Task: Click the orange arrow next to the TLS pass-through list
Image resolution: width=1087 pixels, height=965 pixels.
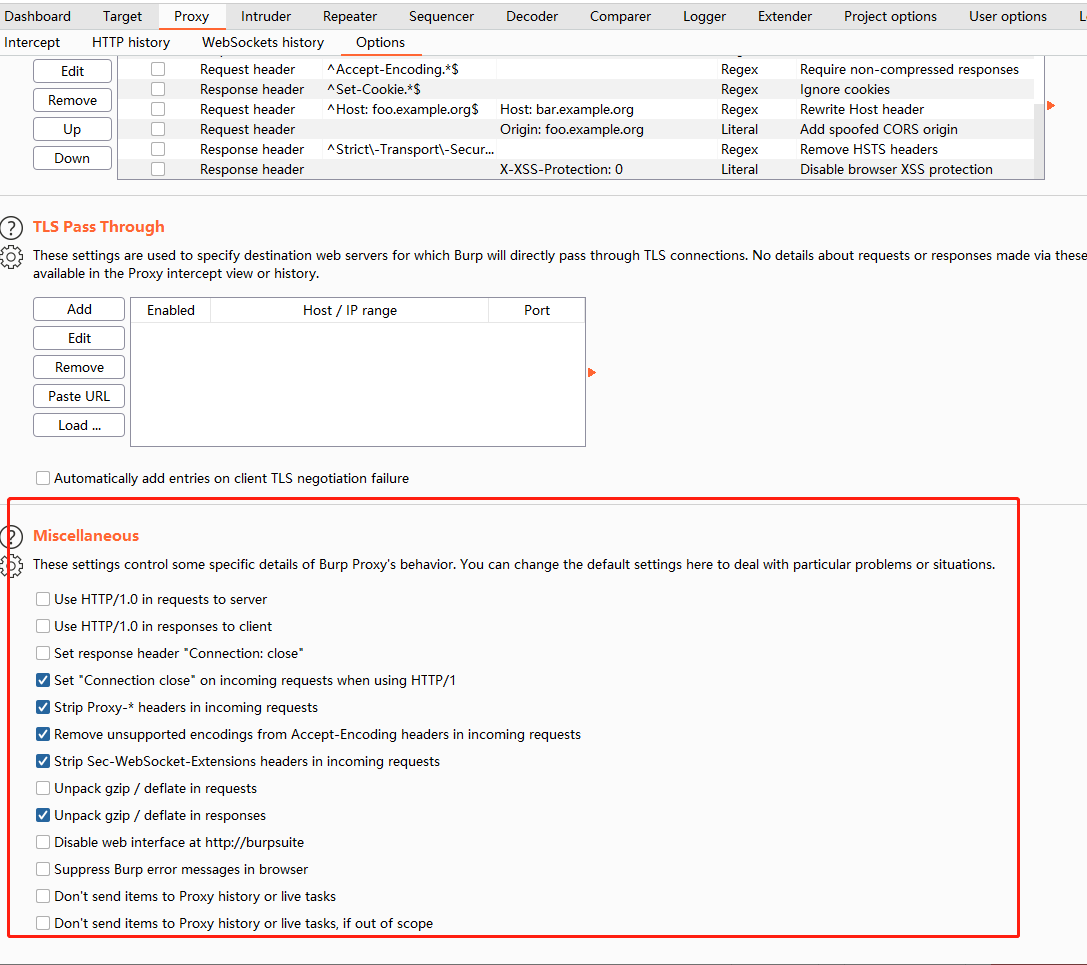Action: [x=590, y=371]
